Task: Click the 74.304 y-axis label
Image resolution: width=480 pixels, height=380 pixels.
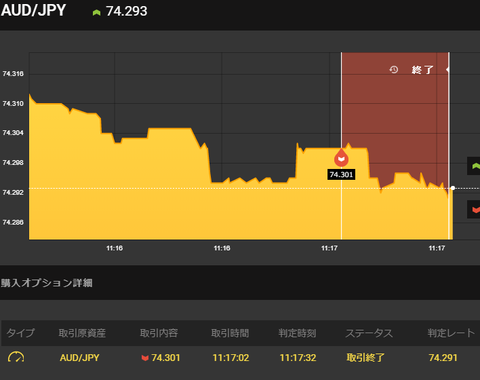Action: point(13,133)
